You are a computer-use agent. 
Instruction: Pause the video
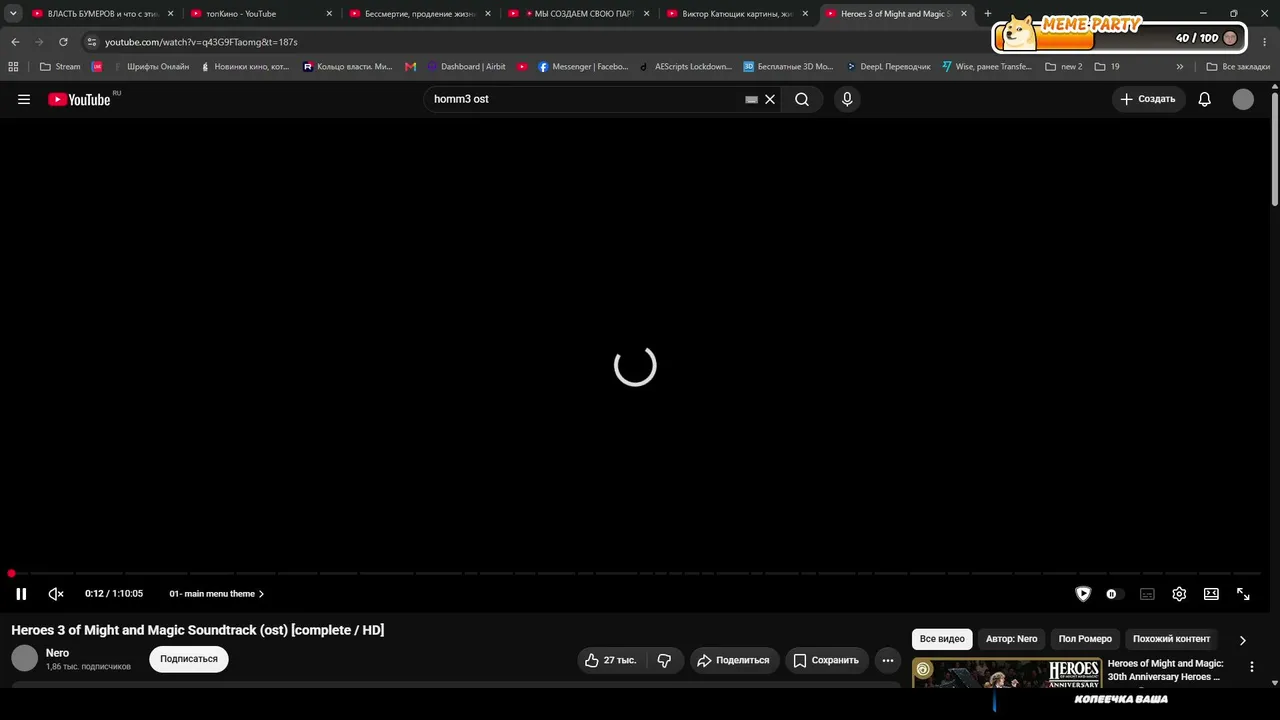point(21,594)
